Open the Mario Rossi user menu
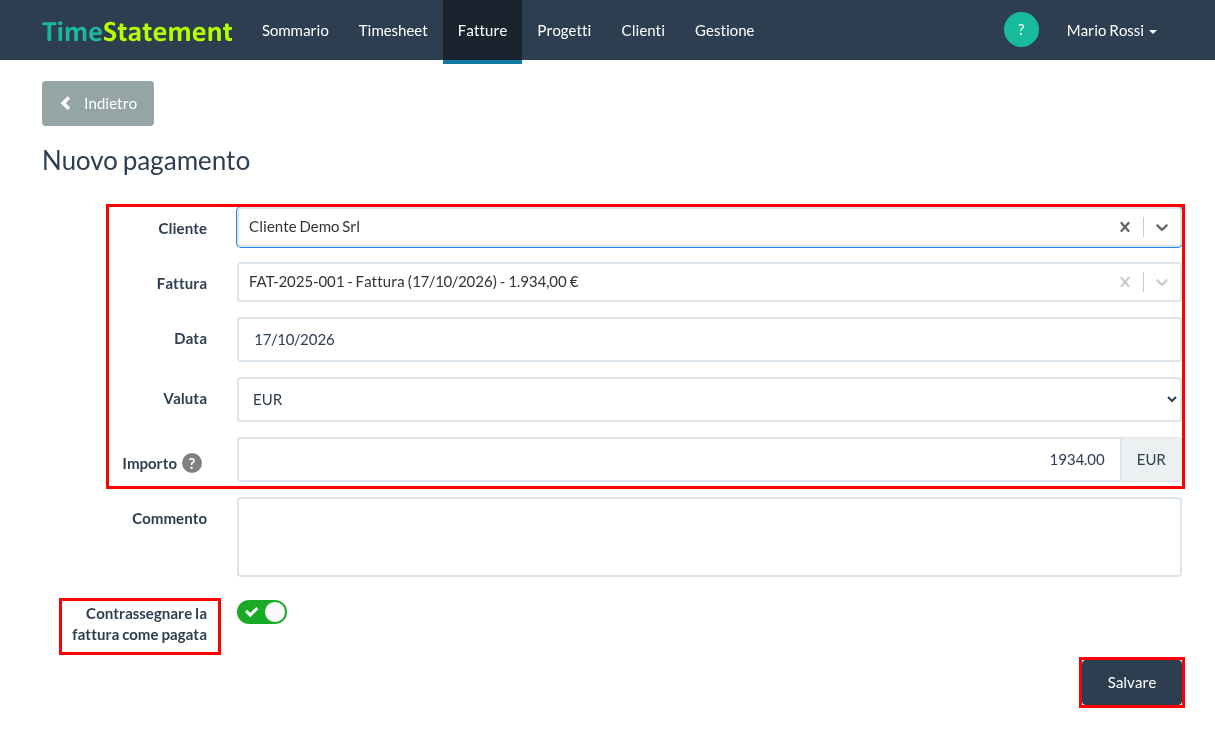Viewport: 1215px width, 743px height. 1112,31
